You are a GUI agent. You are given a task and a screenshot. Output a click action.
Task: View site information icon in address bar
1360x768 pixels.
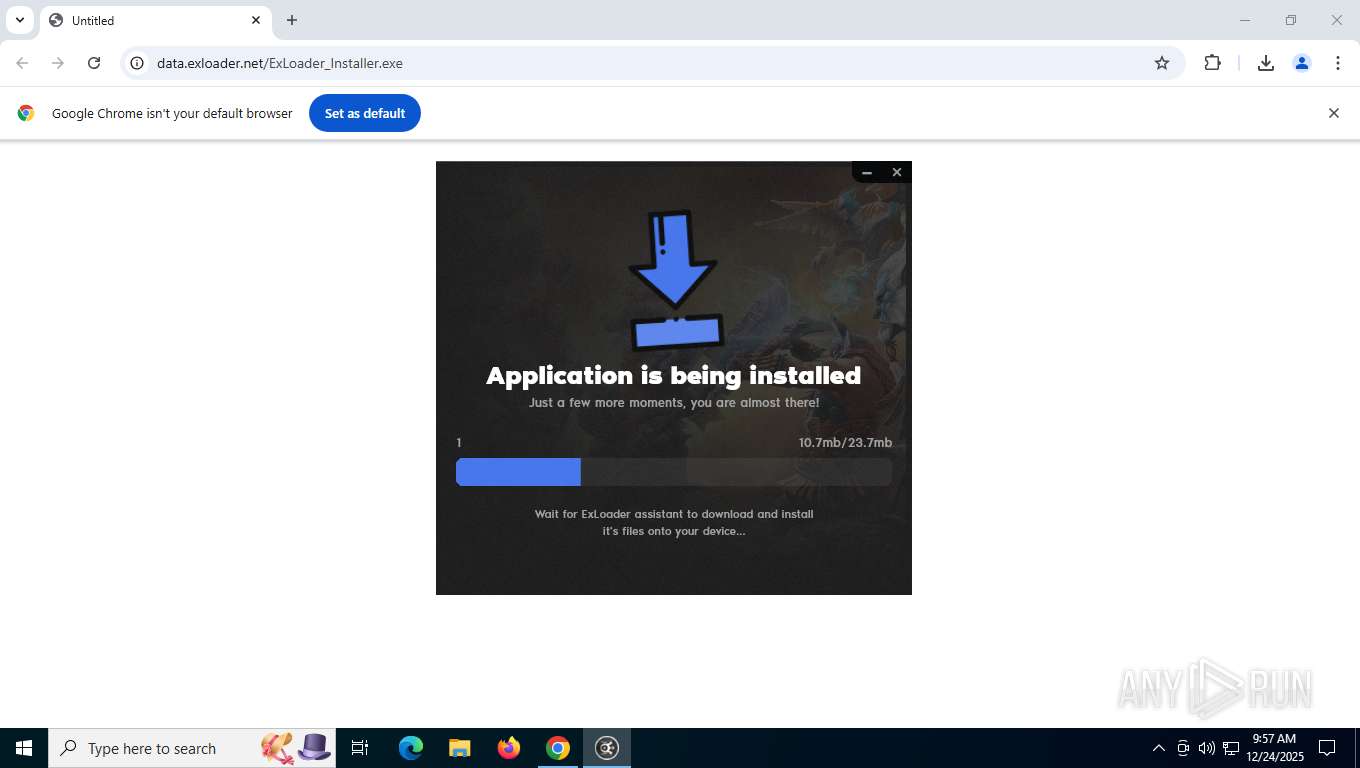coord(138,63)
